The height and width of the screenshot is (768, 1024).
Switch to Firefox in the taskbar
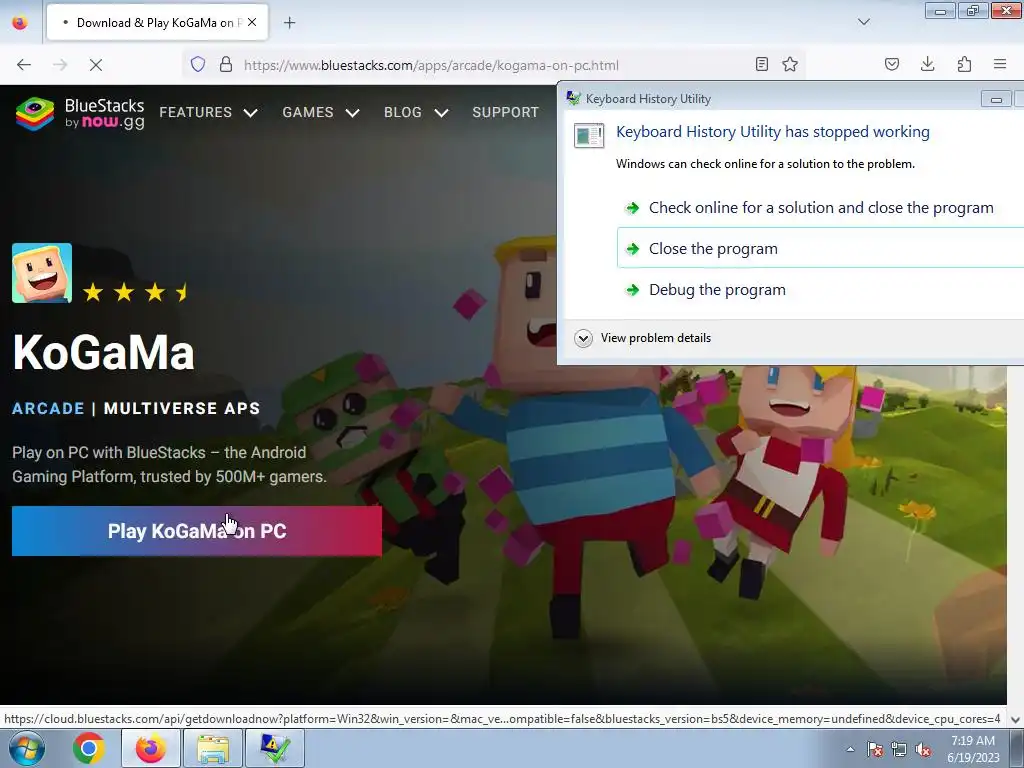tap(150, 748)
